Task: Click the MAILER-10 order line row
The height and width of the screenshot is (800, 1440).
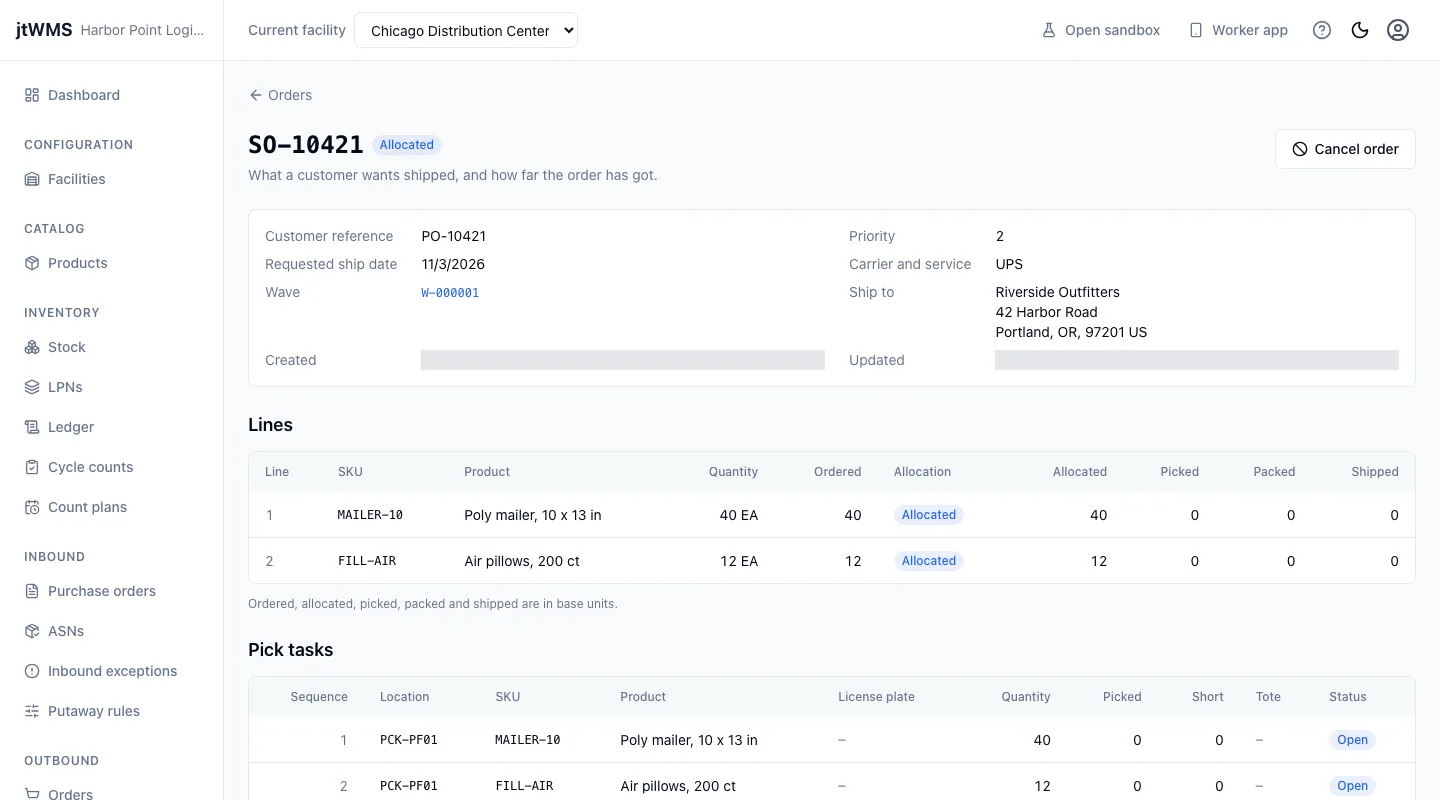Action: (832, 515)
